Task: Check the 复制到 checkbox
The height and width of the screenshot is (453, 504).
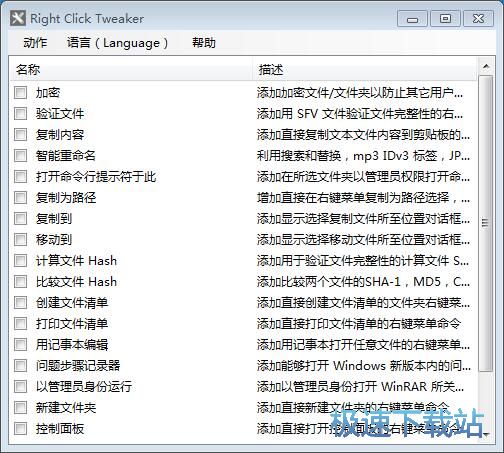Action: tap(20, 219)
